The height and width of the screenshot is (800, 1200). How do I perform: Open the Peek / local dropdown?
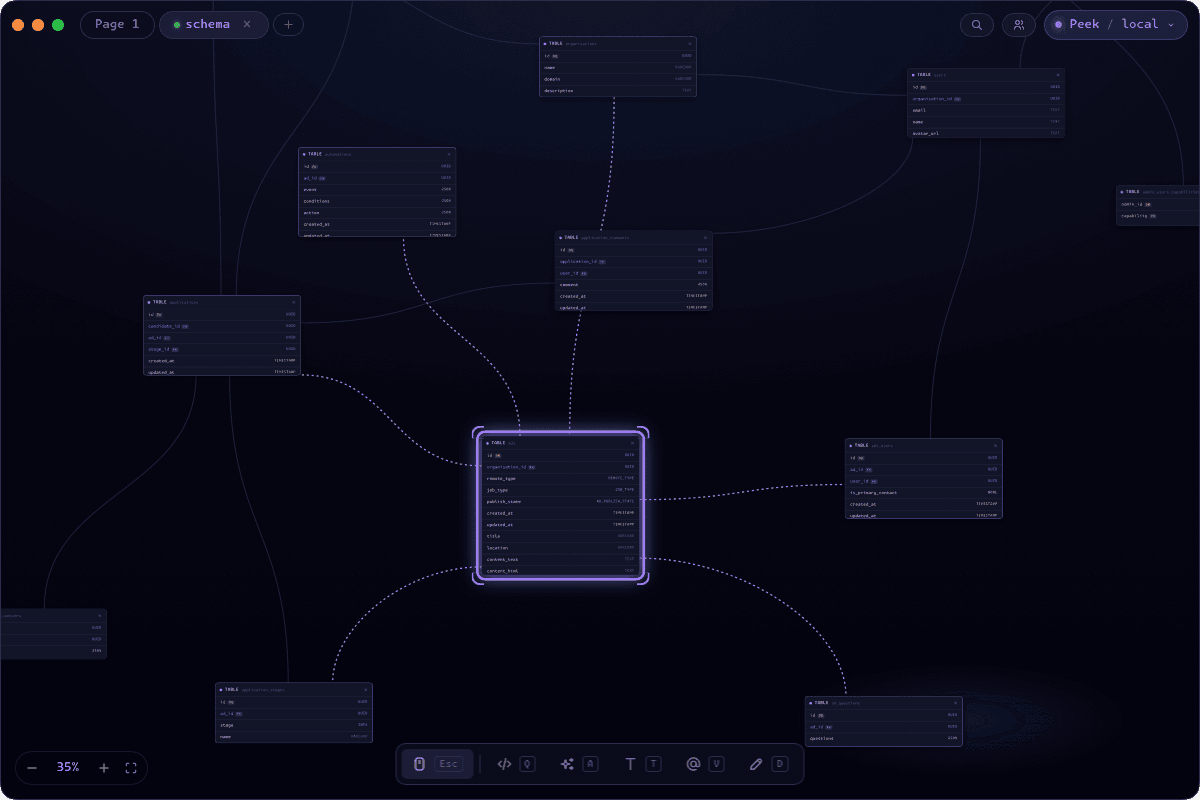pos(1116,25)
